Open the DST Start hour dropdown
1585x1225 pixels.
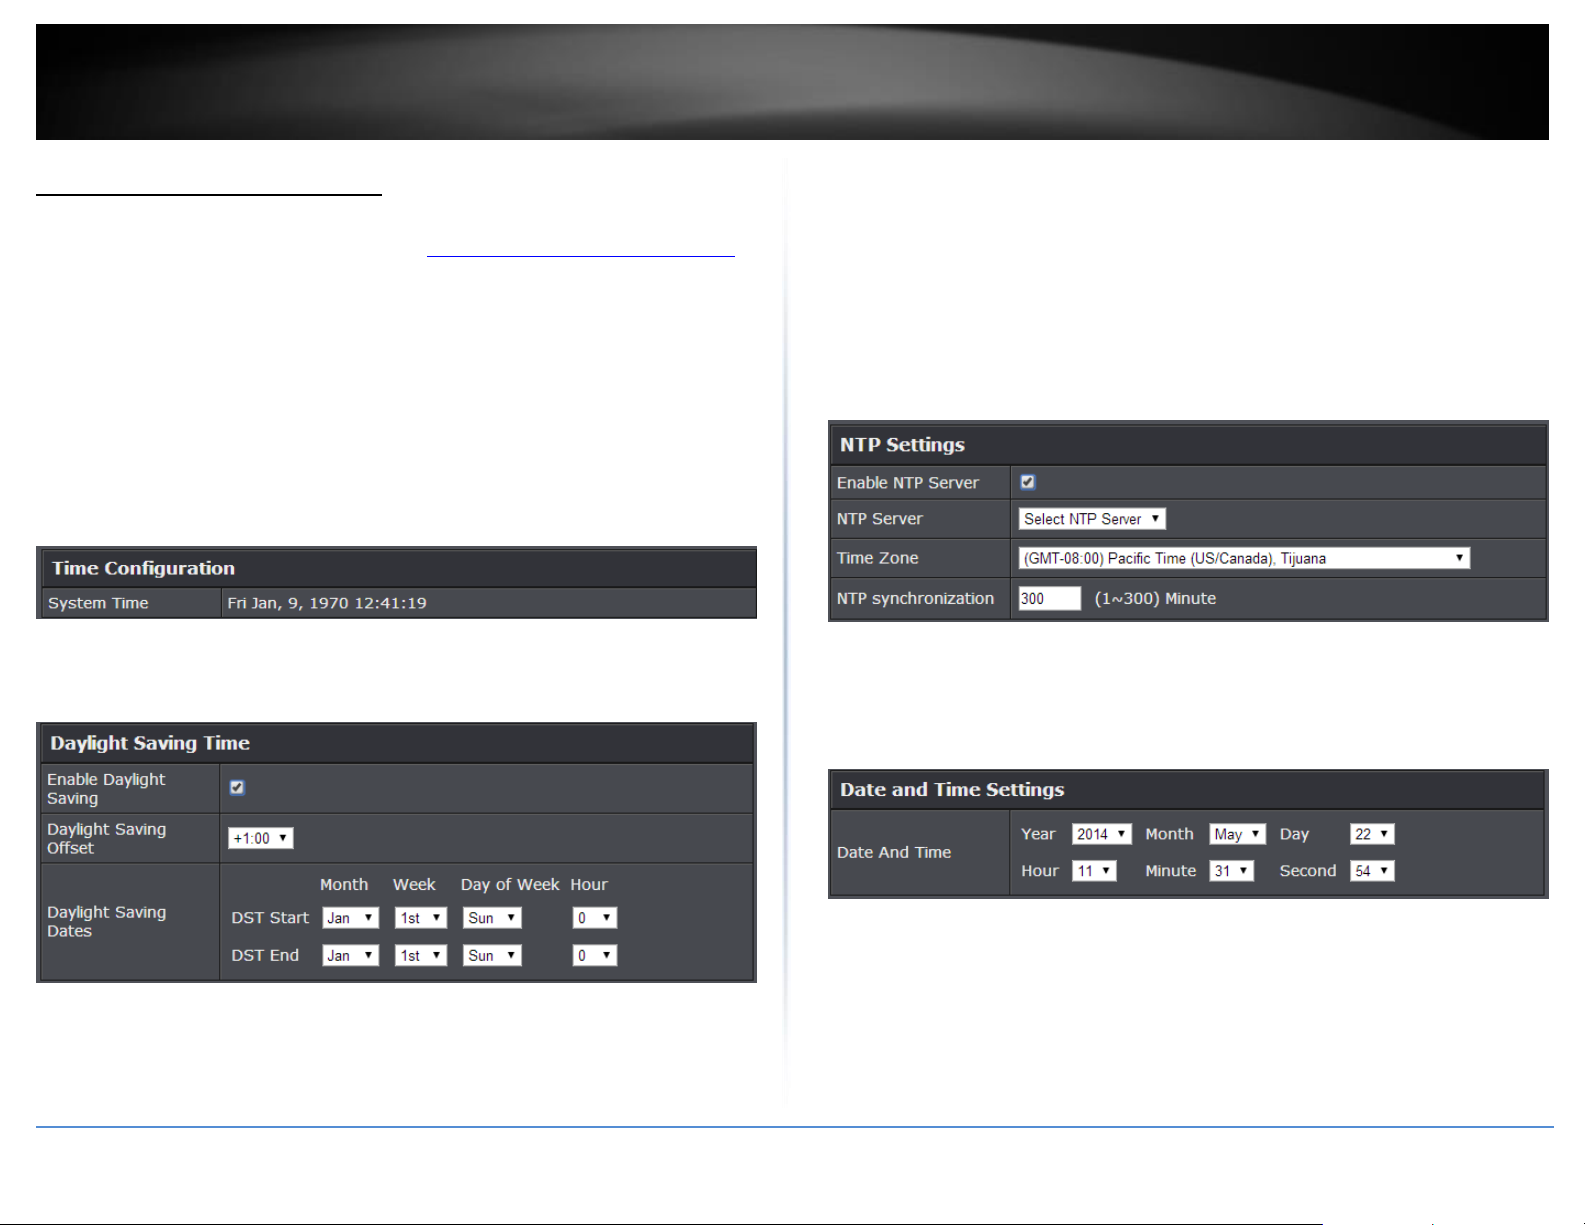595,918
